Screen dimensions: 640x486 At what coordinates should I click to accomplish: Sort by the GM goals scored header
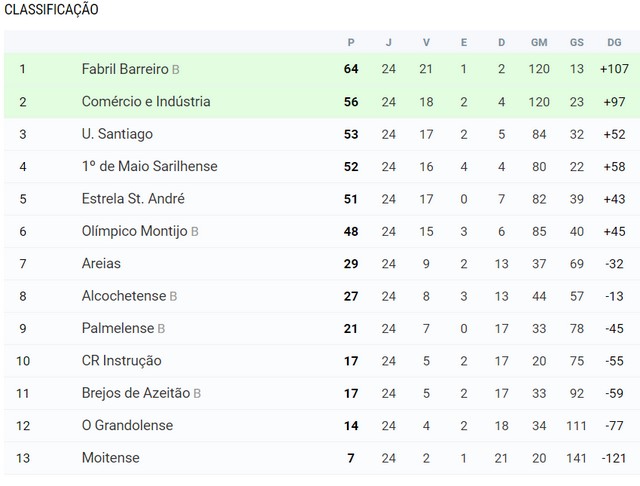click(539, 42)
